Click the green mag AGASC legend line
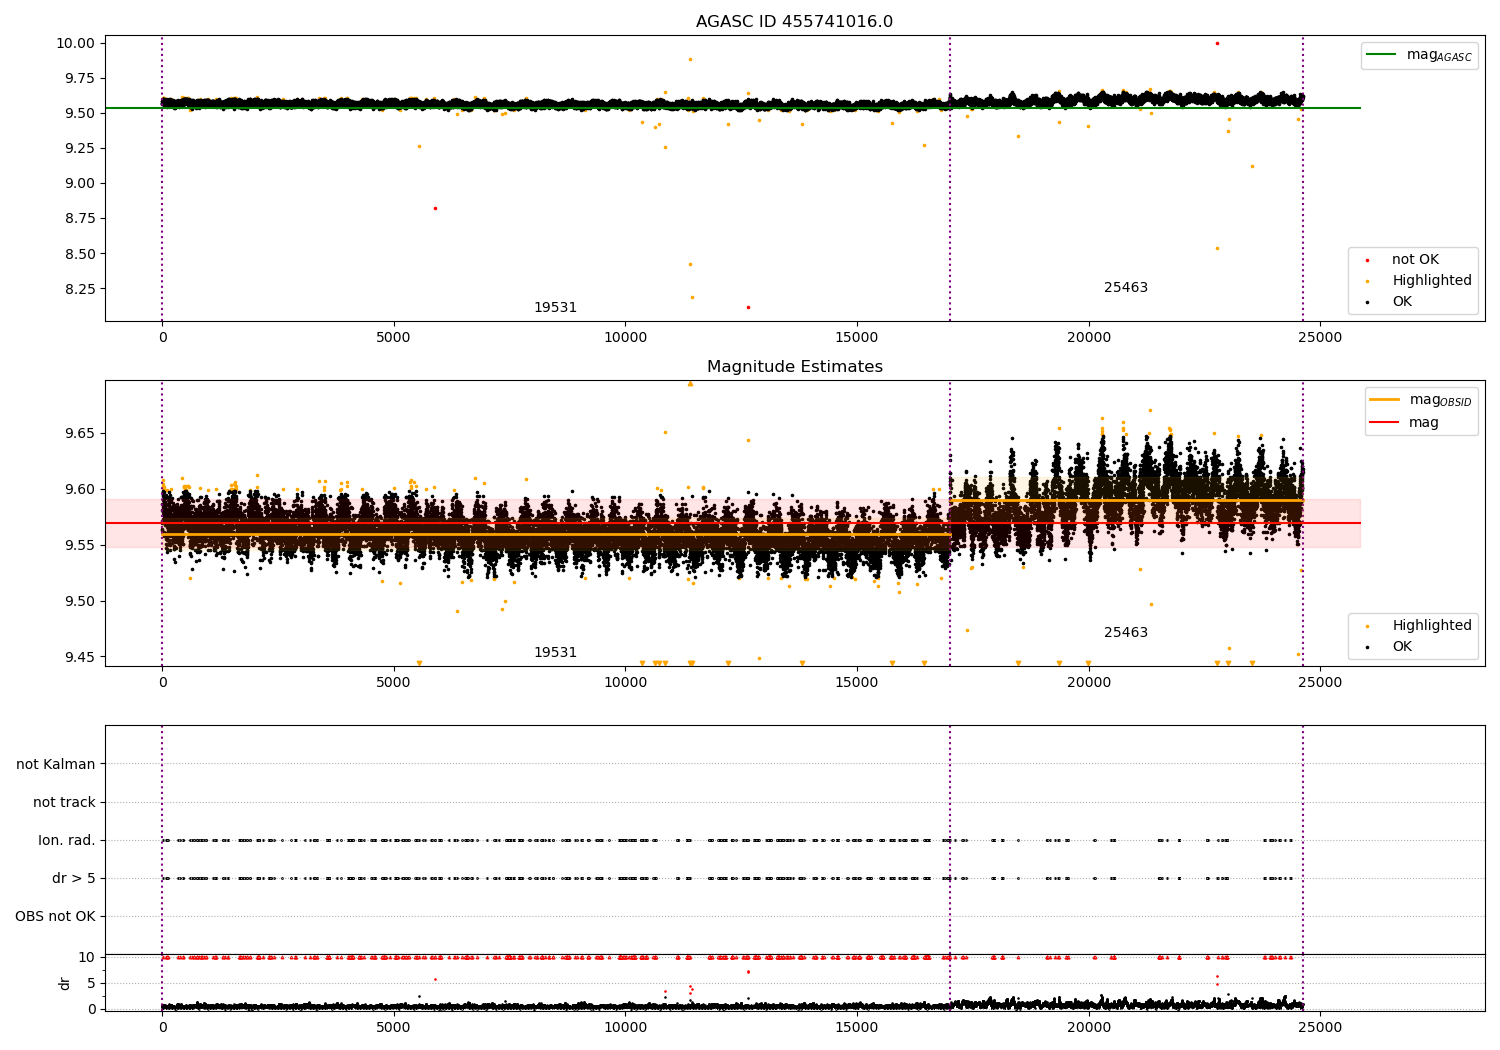Image resolution: width=1500 pixels, height=1050 pixels. pos(1381,55)
